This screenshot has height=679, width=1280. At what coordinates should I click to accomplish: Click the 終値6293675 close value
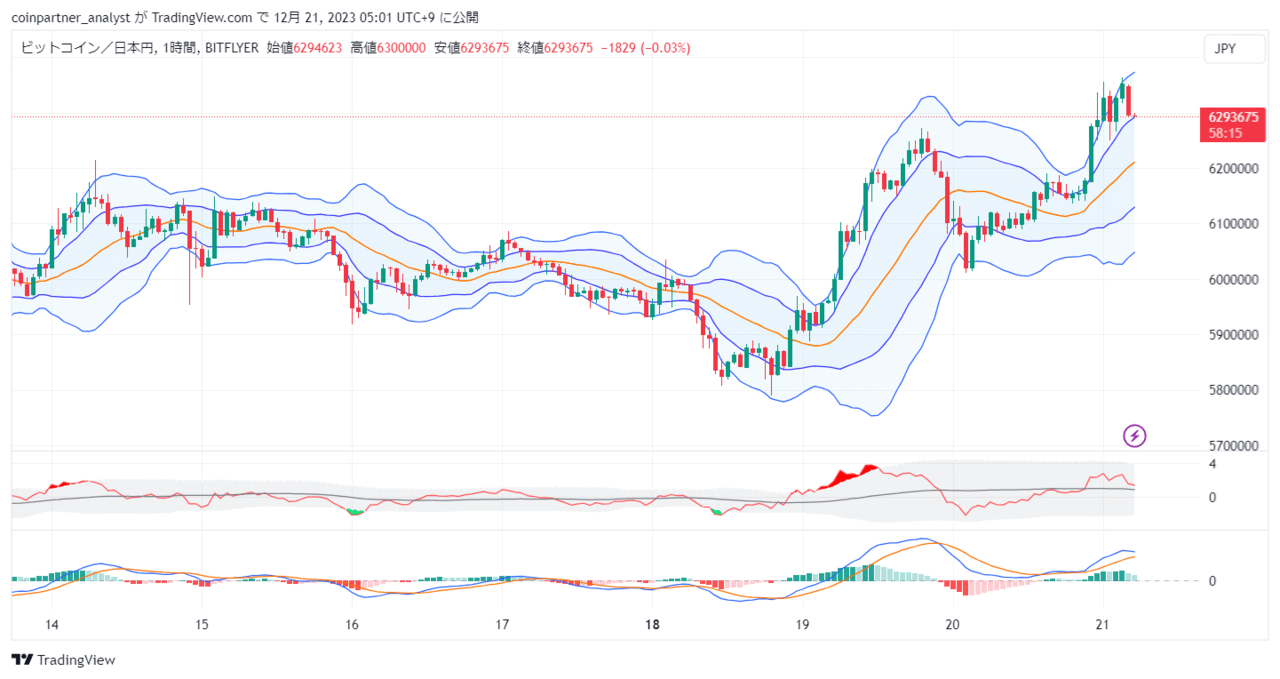pyautogui.click(x=555, y=47)
